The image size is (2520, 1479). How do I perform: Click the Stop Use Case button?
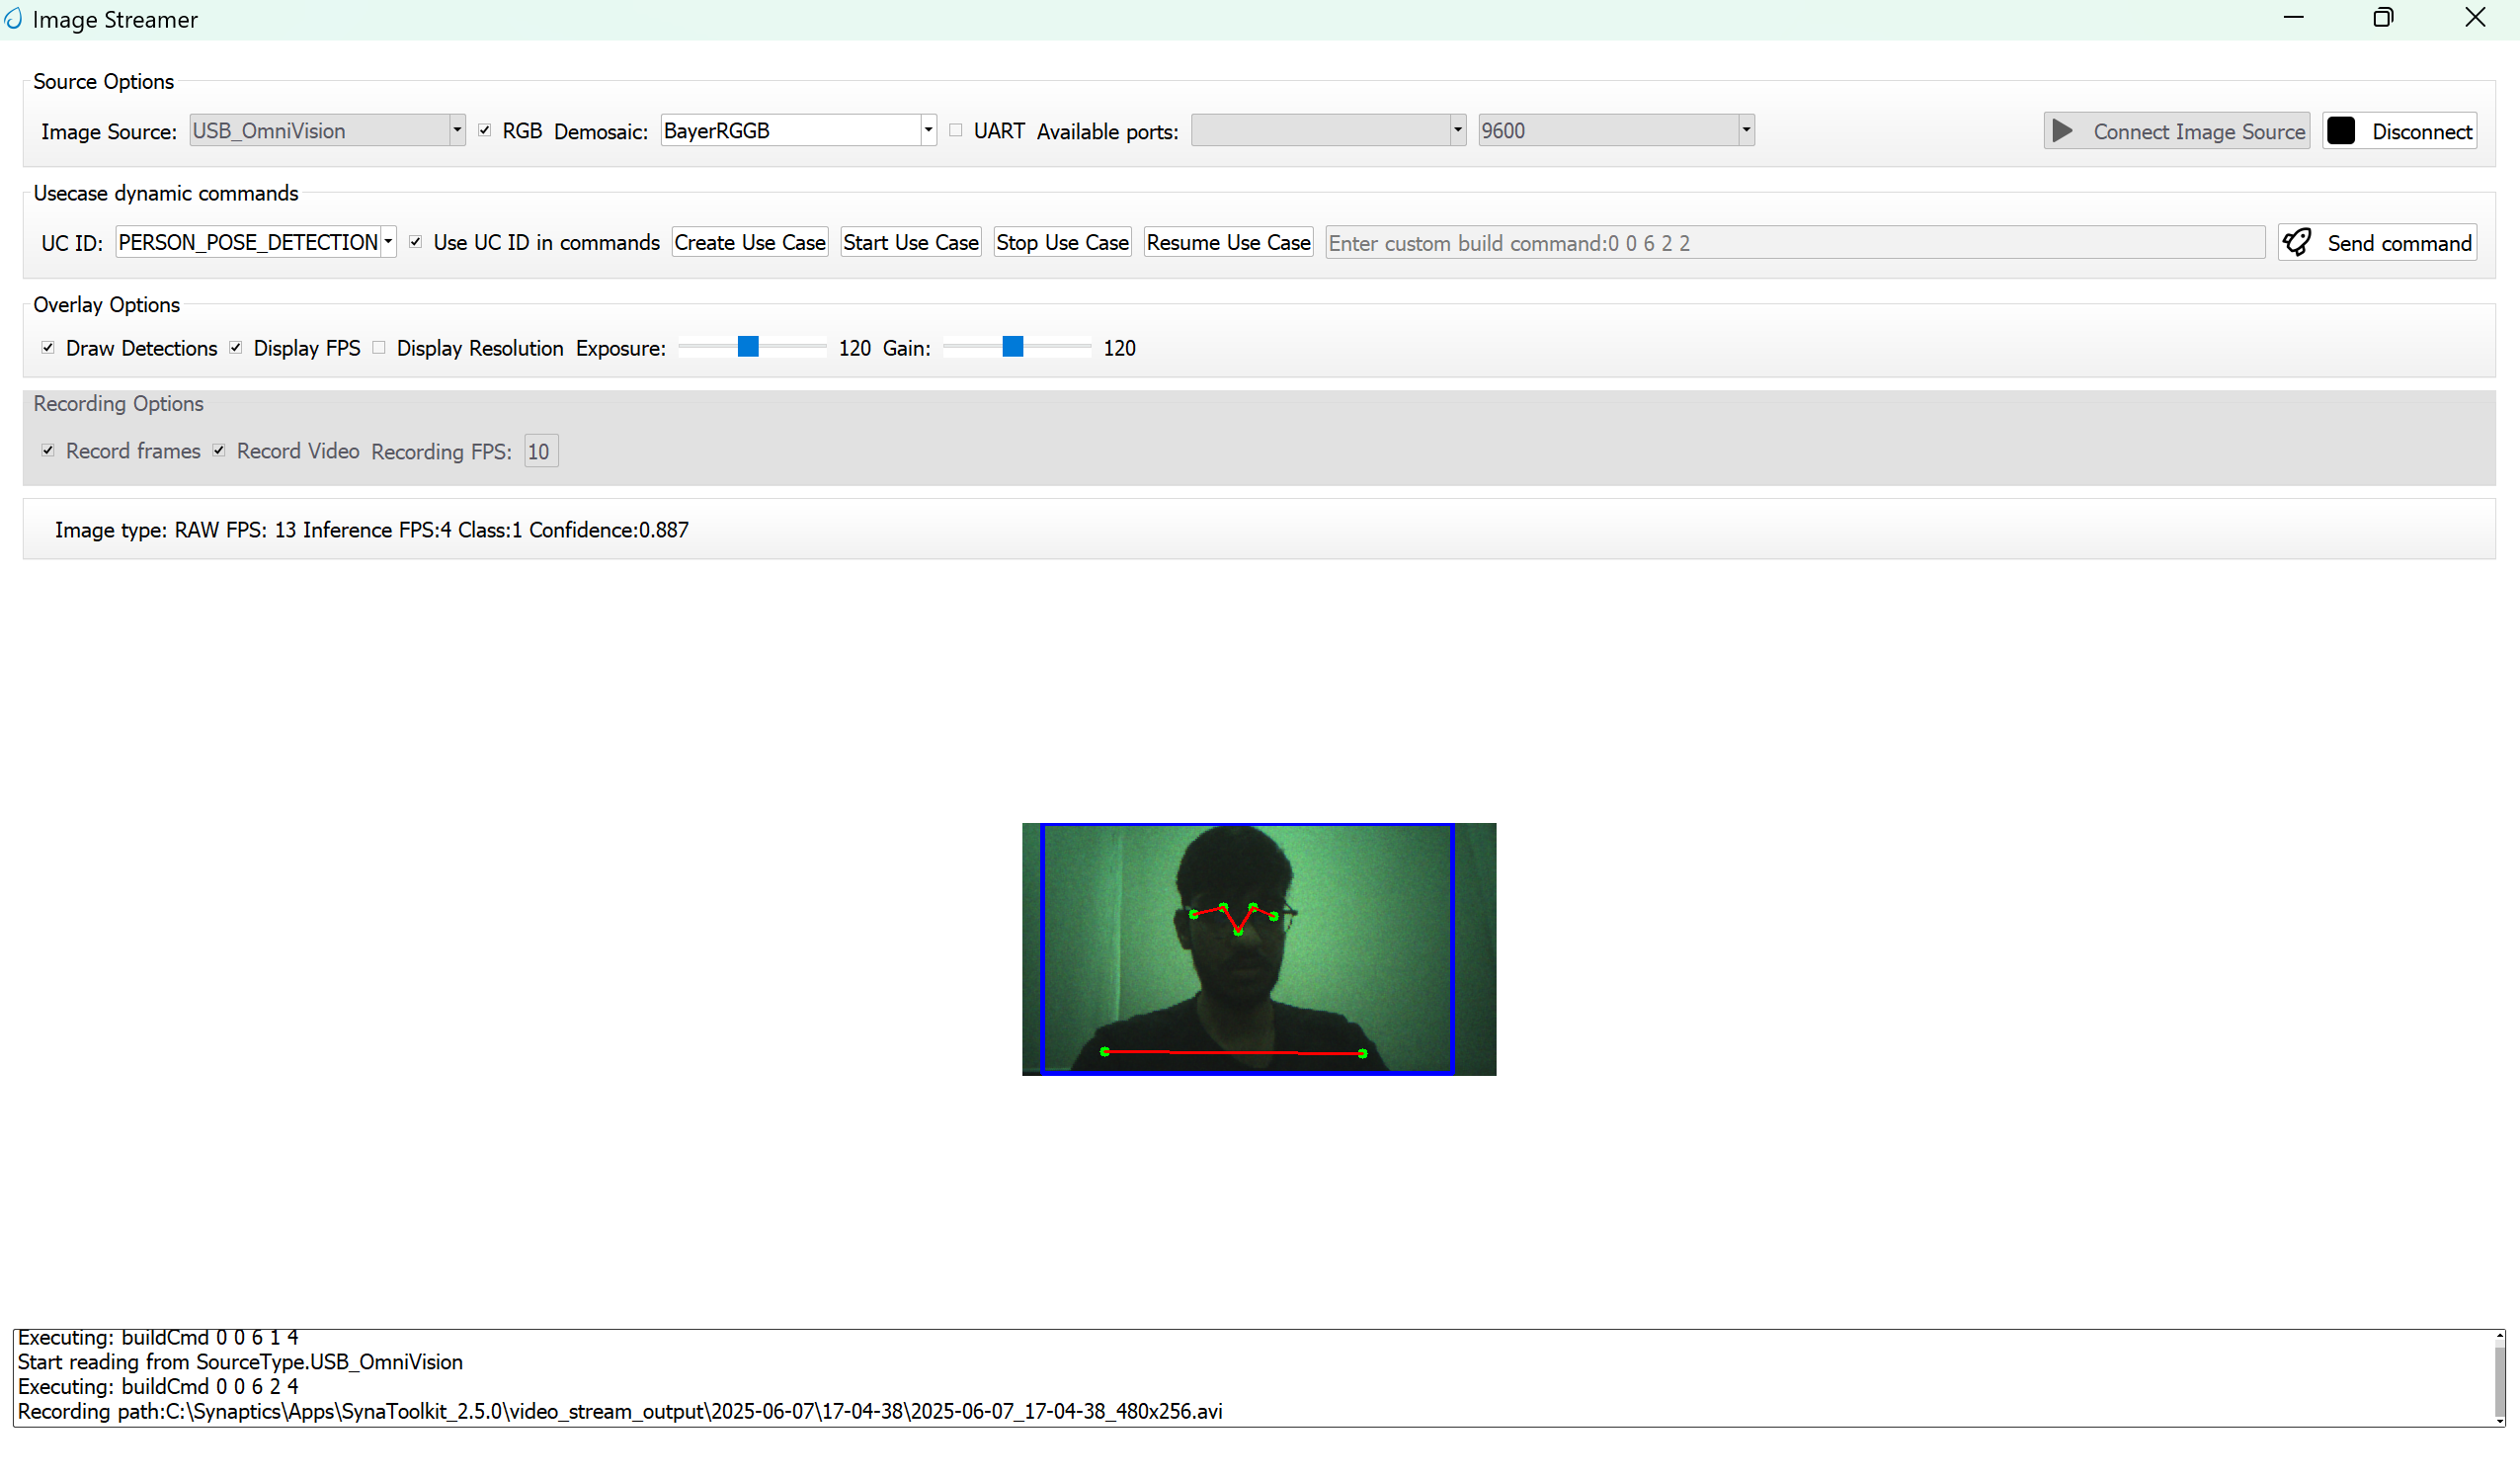tap(1061, 241)
